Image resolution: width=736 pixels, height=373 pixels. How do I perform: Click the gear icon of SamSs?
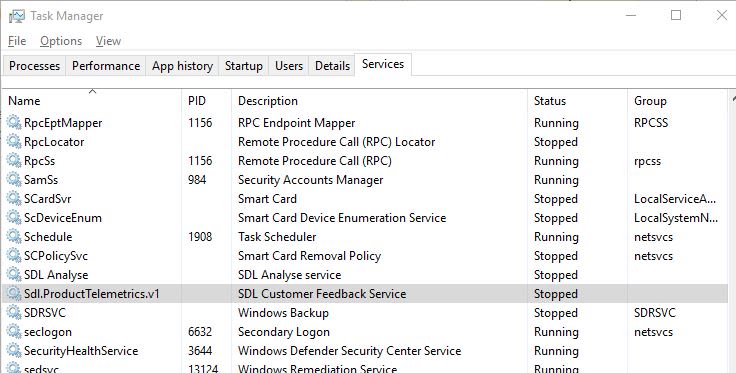(14, 180)
